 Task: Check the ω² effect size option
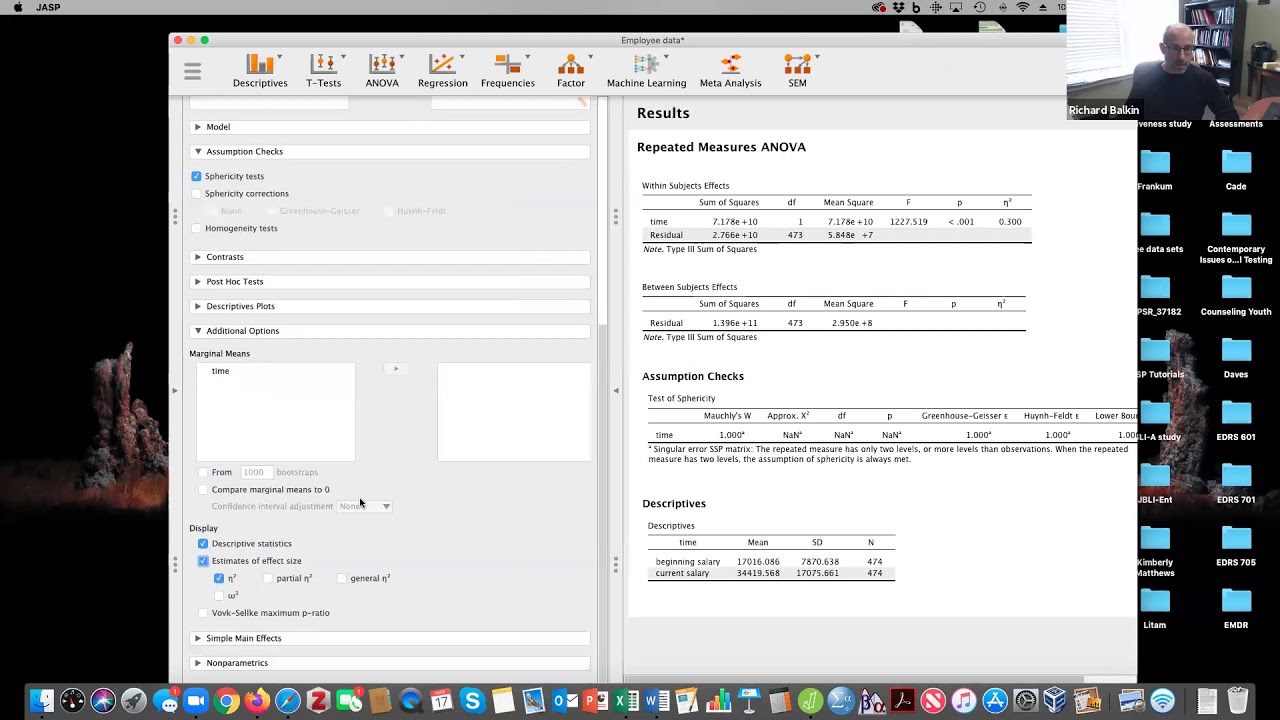point(219,596)
